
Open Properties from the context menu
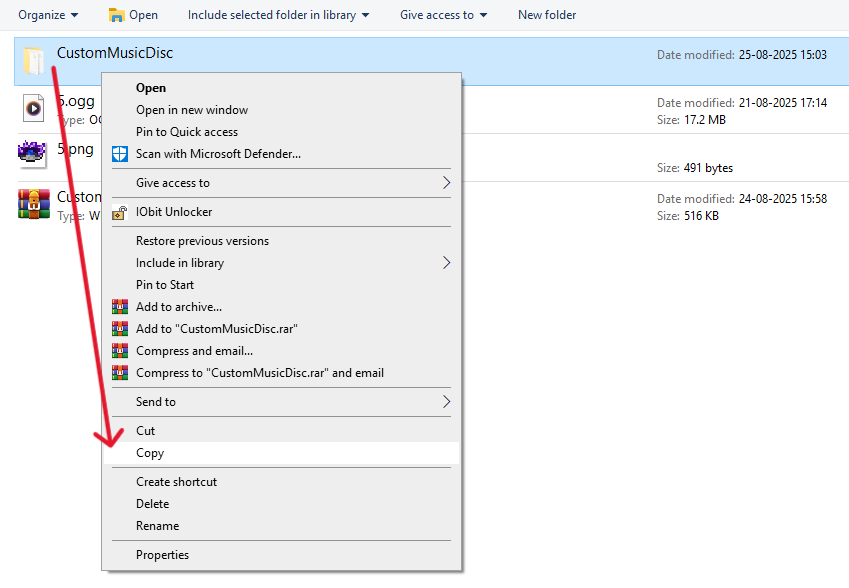tap(162, 555)
